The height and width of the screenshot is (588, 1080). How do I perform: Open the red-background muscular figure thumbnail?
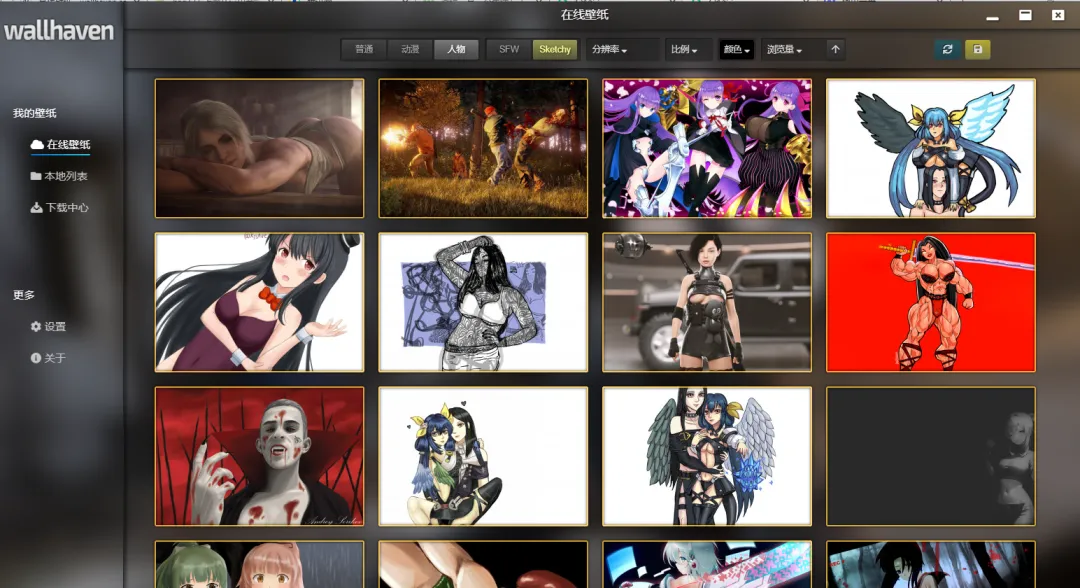(x=931, y=302)
